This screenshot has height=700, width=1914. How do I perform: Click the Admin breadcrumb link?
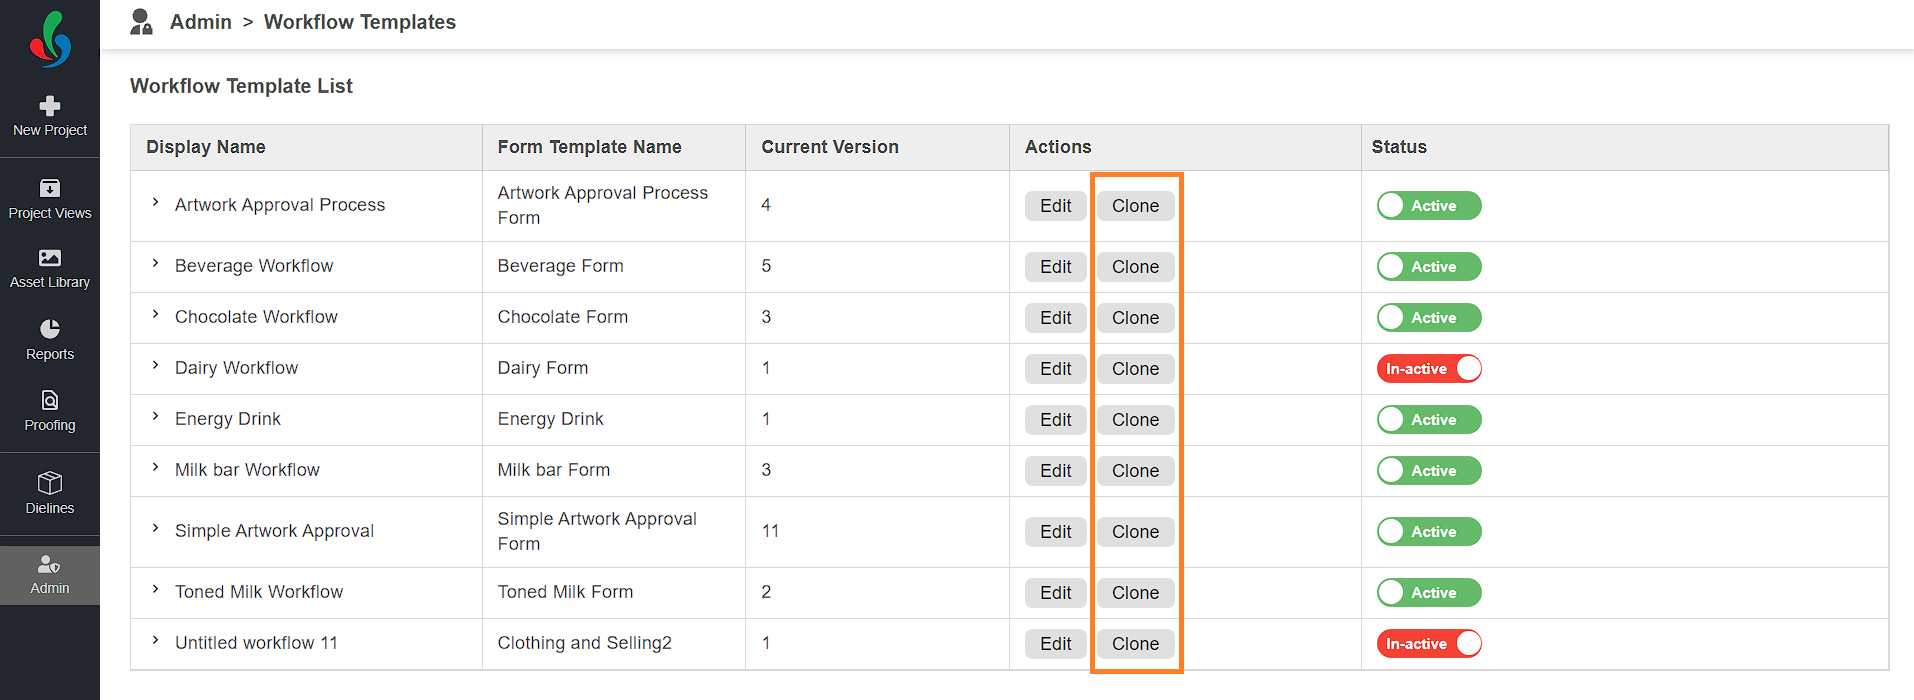point(200,22)
